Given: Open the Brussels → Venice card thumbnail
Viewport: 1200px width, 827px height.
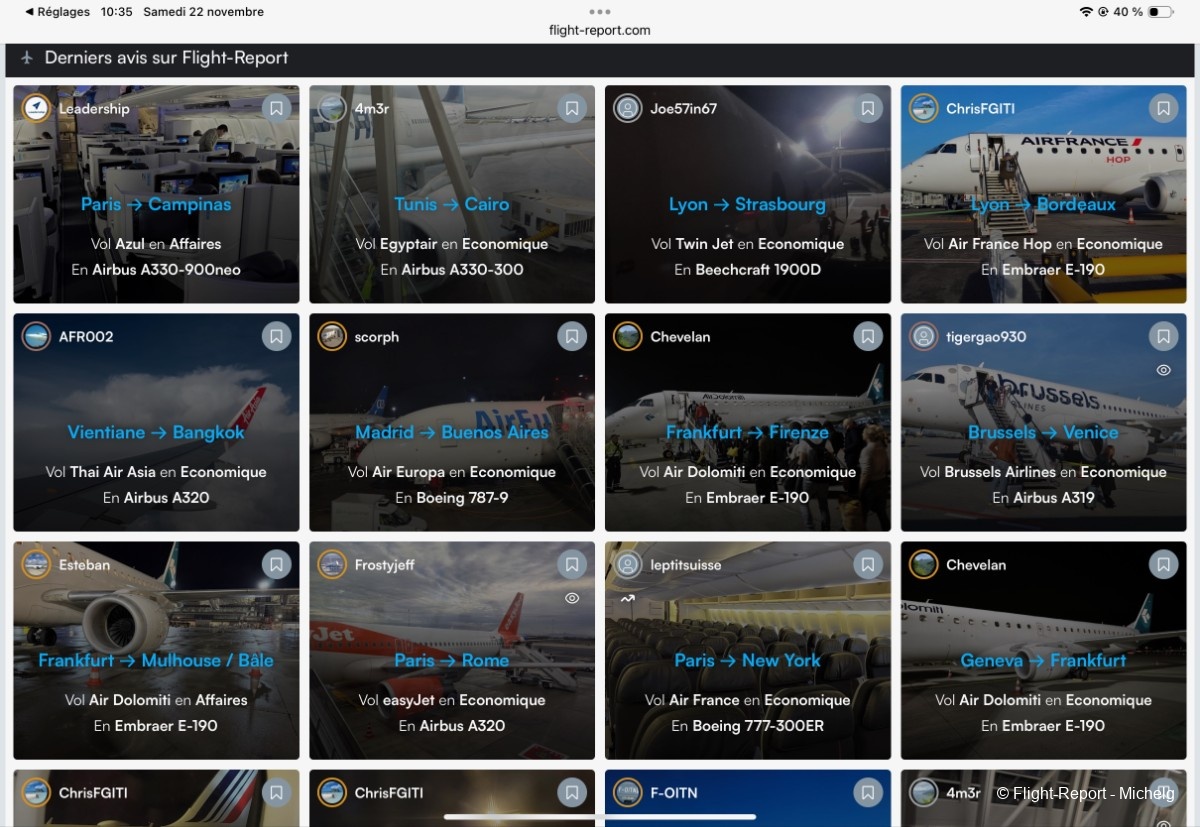Looking at the screenshot, I should (x=1045, y=422).
